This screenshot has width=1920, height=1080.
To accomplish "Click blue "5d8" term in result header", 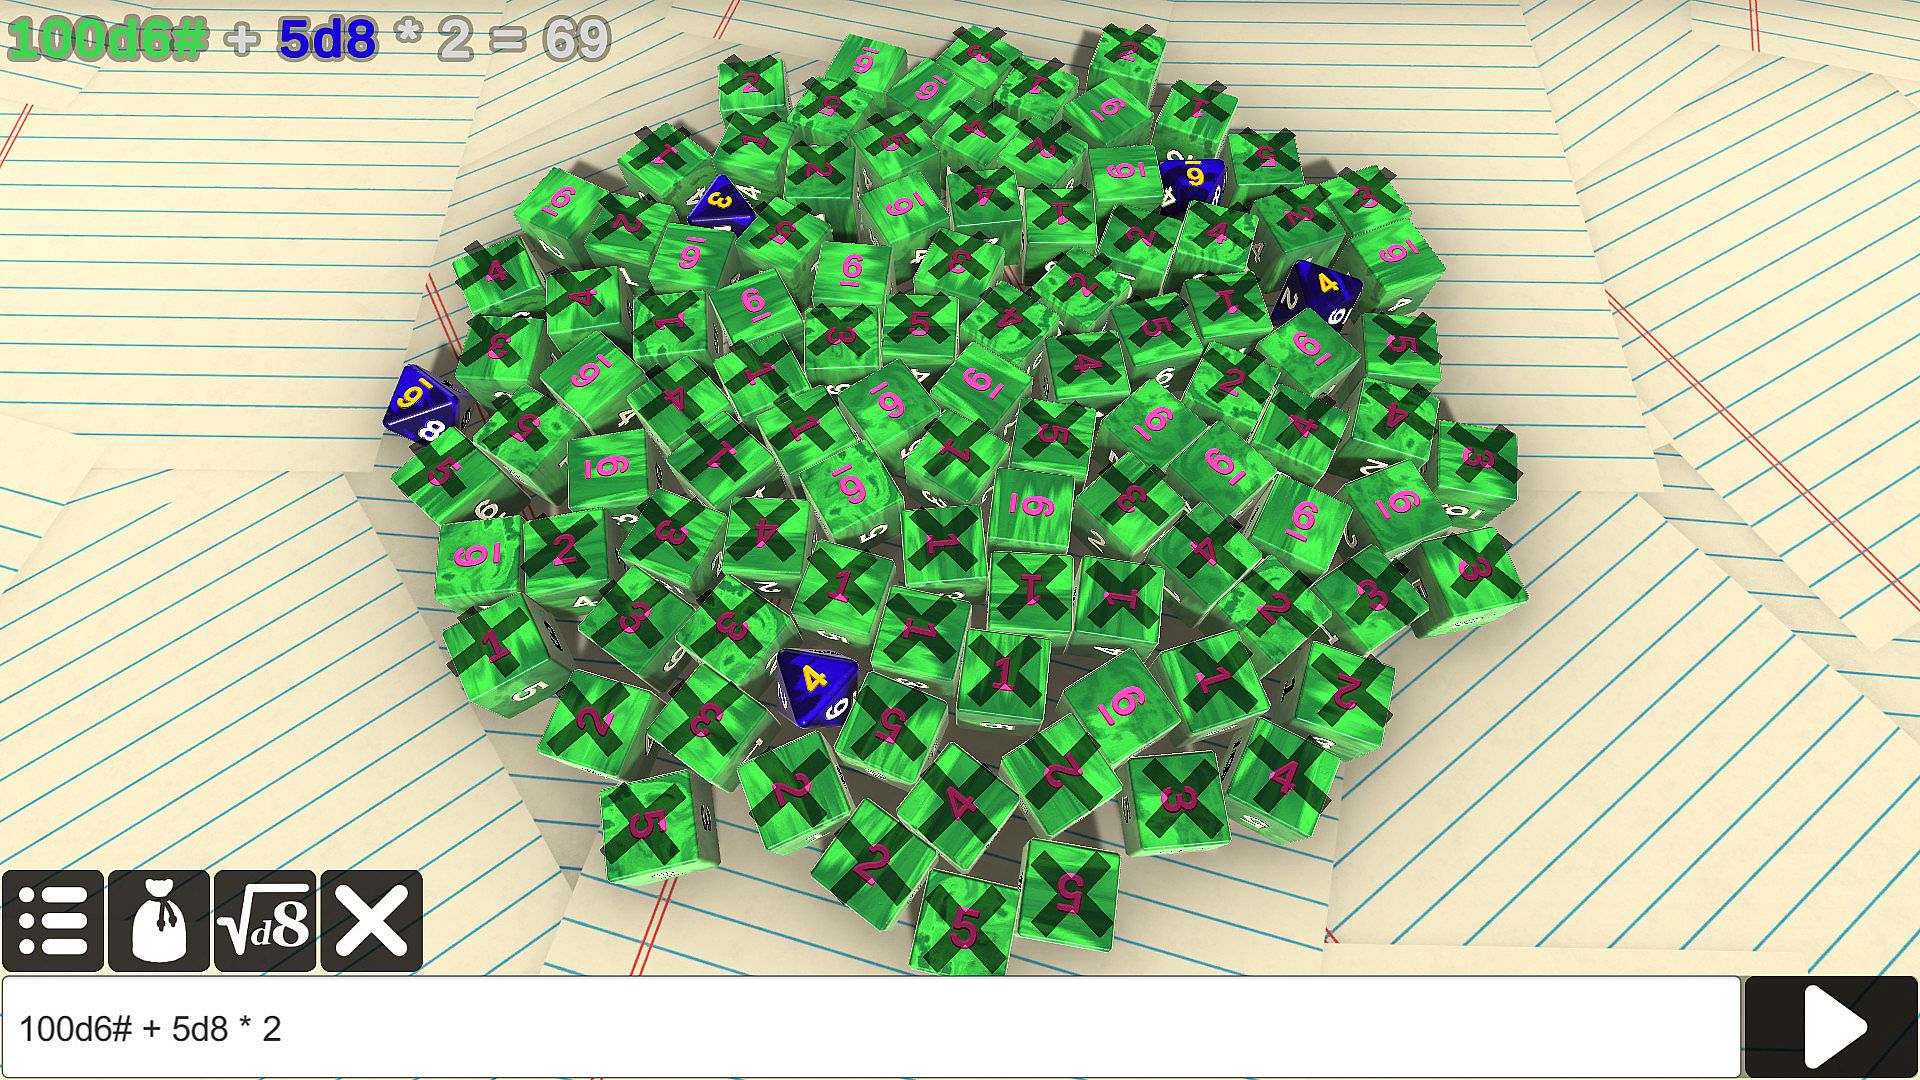I will pos(327,40).
